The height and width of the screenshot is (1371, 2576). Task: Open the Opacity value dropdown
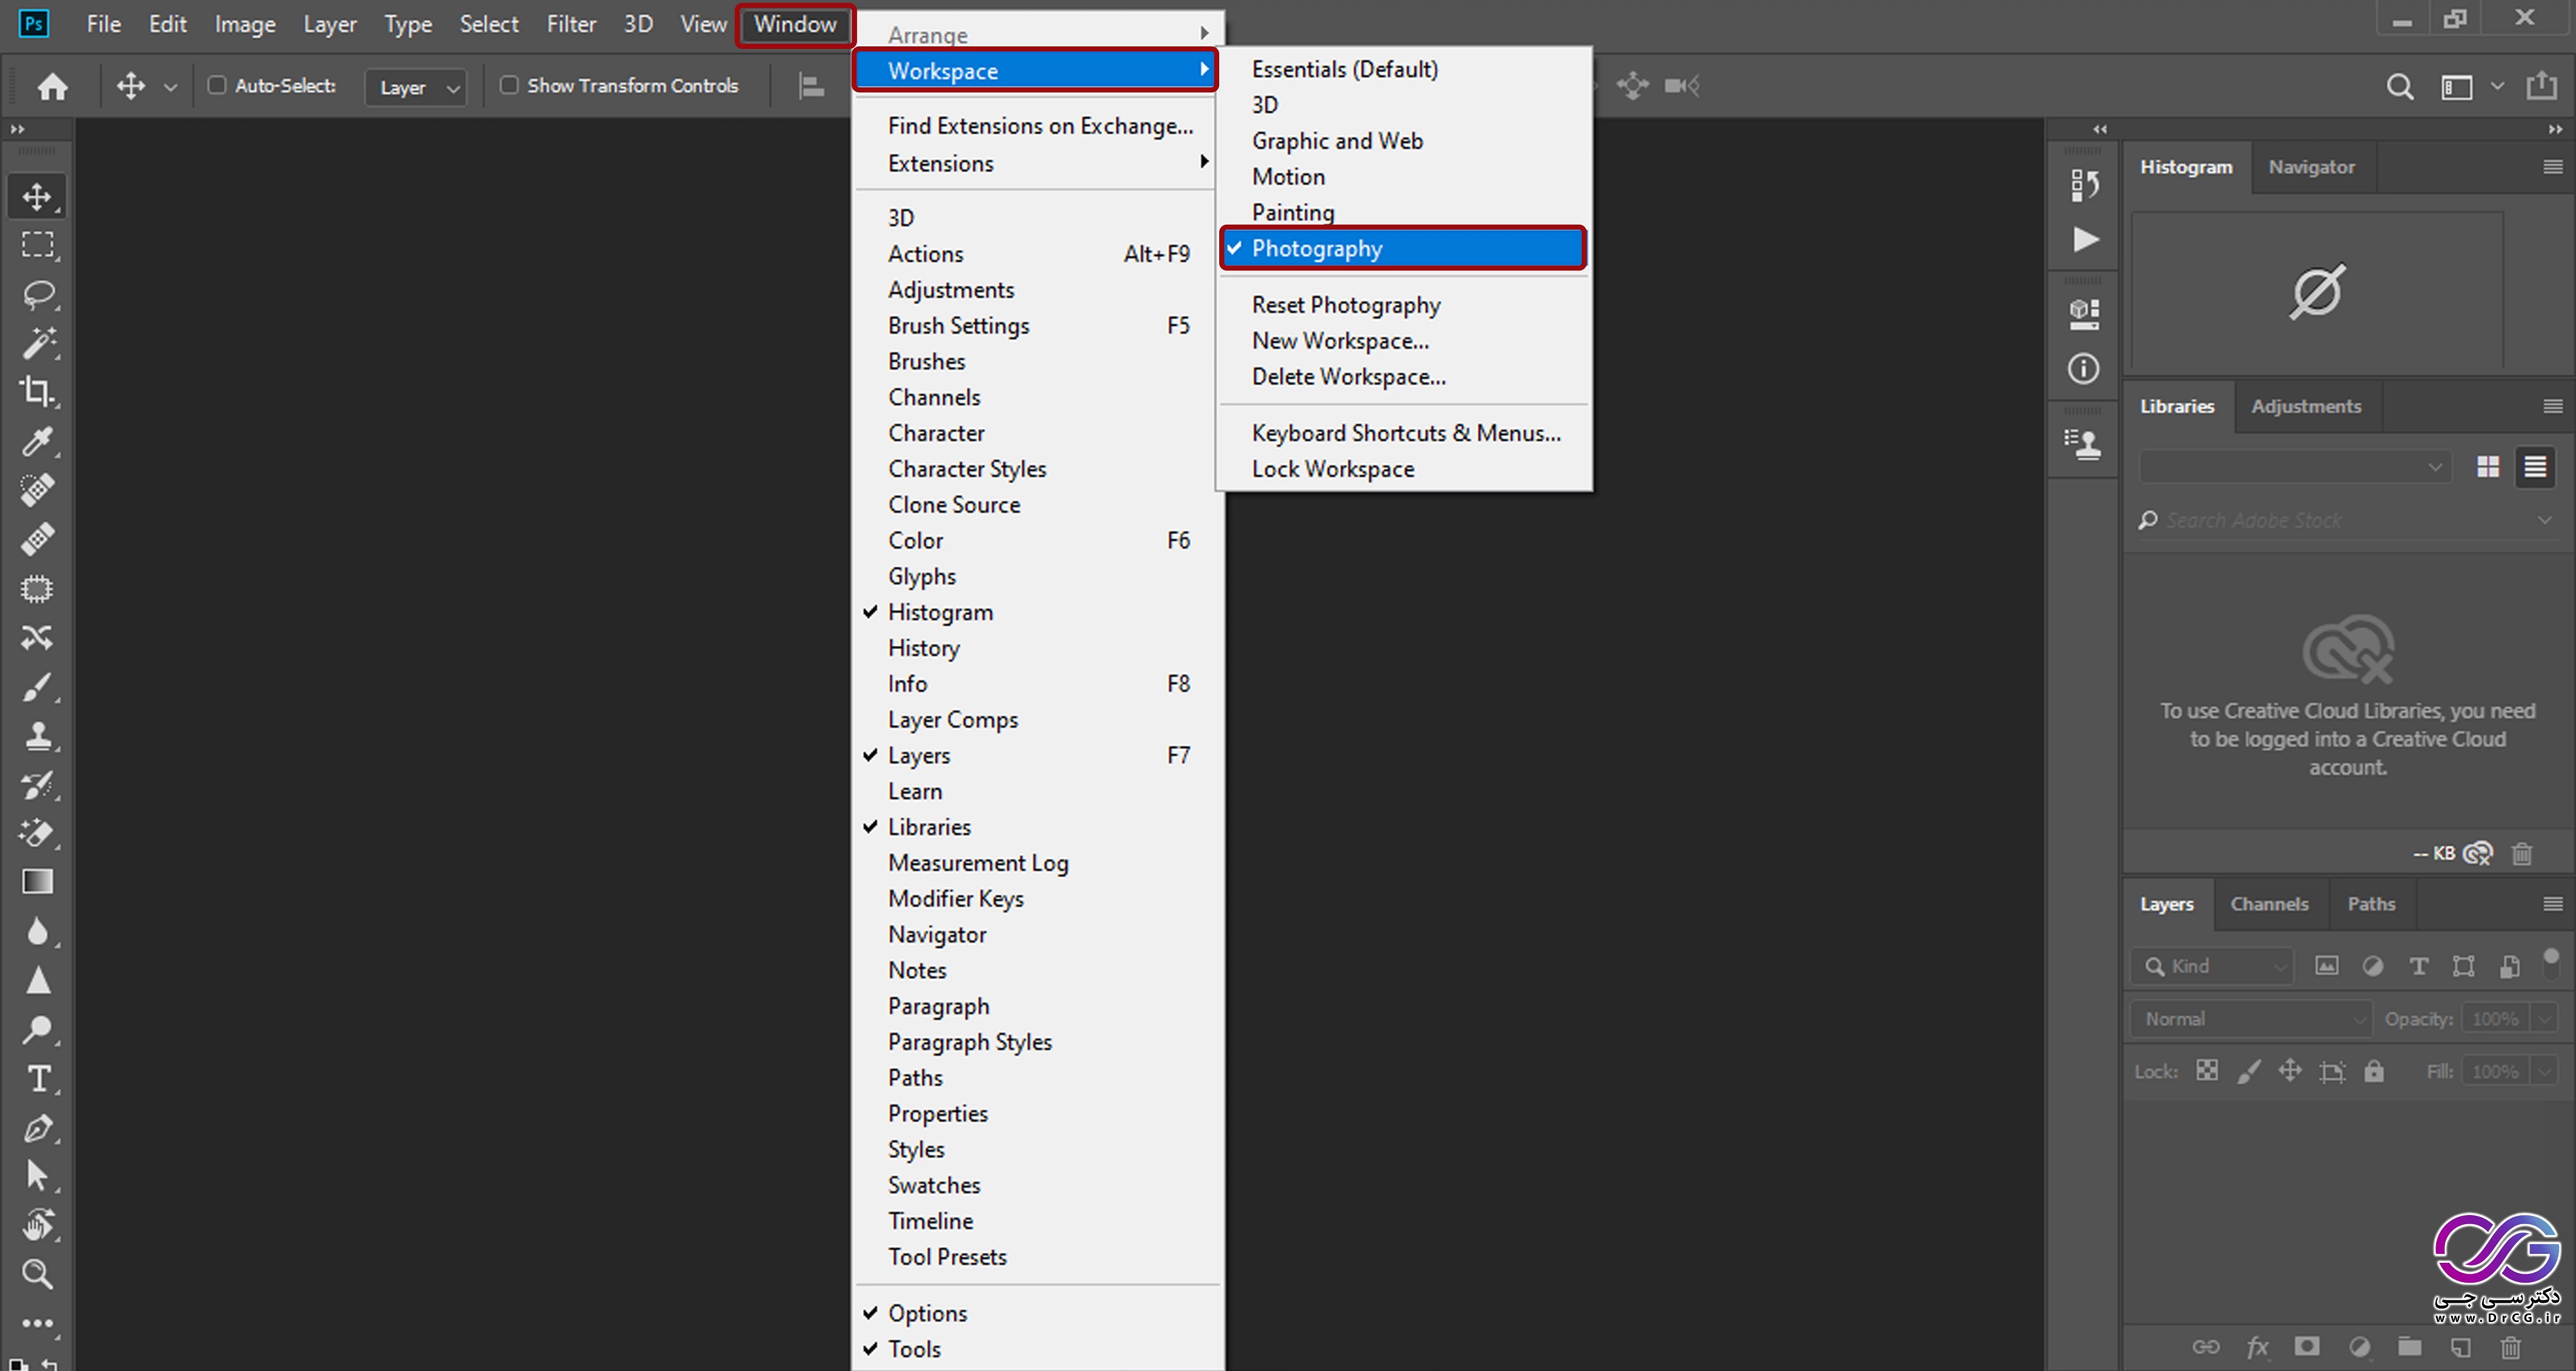[2544, 1019]
